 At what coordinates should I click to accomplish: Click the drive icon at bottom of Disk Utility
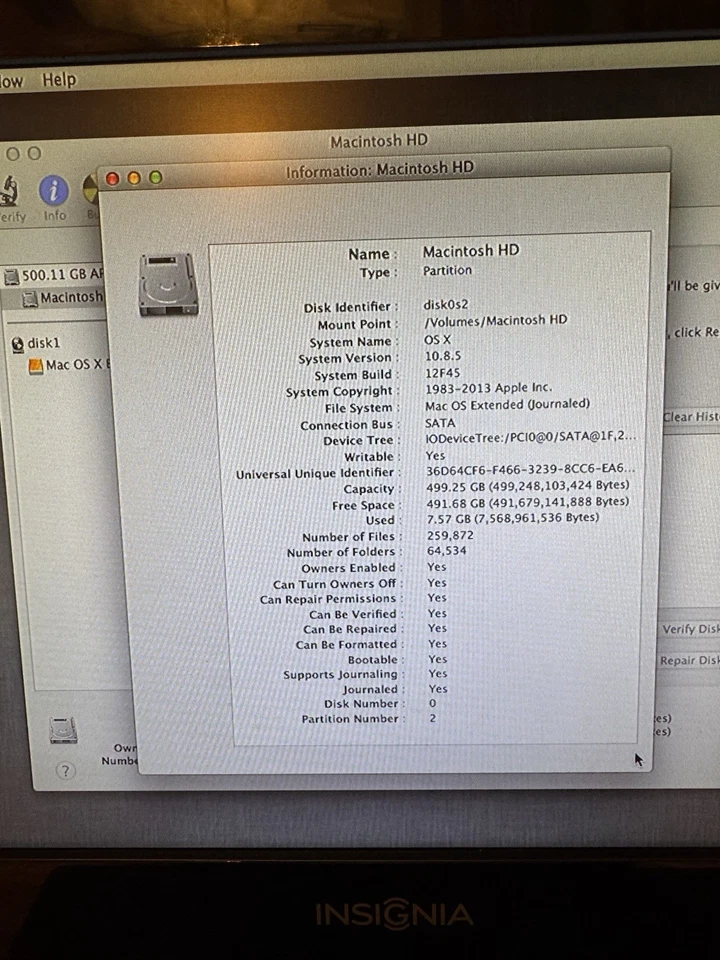click(64, 730)
